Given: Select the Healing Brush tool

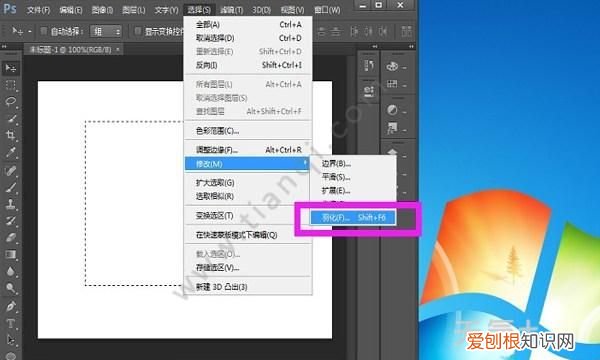Looking at the screenshot, I should pos(11,170).
